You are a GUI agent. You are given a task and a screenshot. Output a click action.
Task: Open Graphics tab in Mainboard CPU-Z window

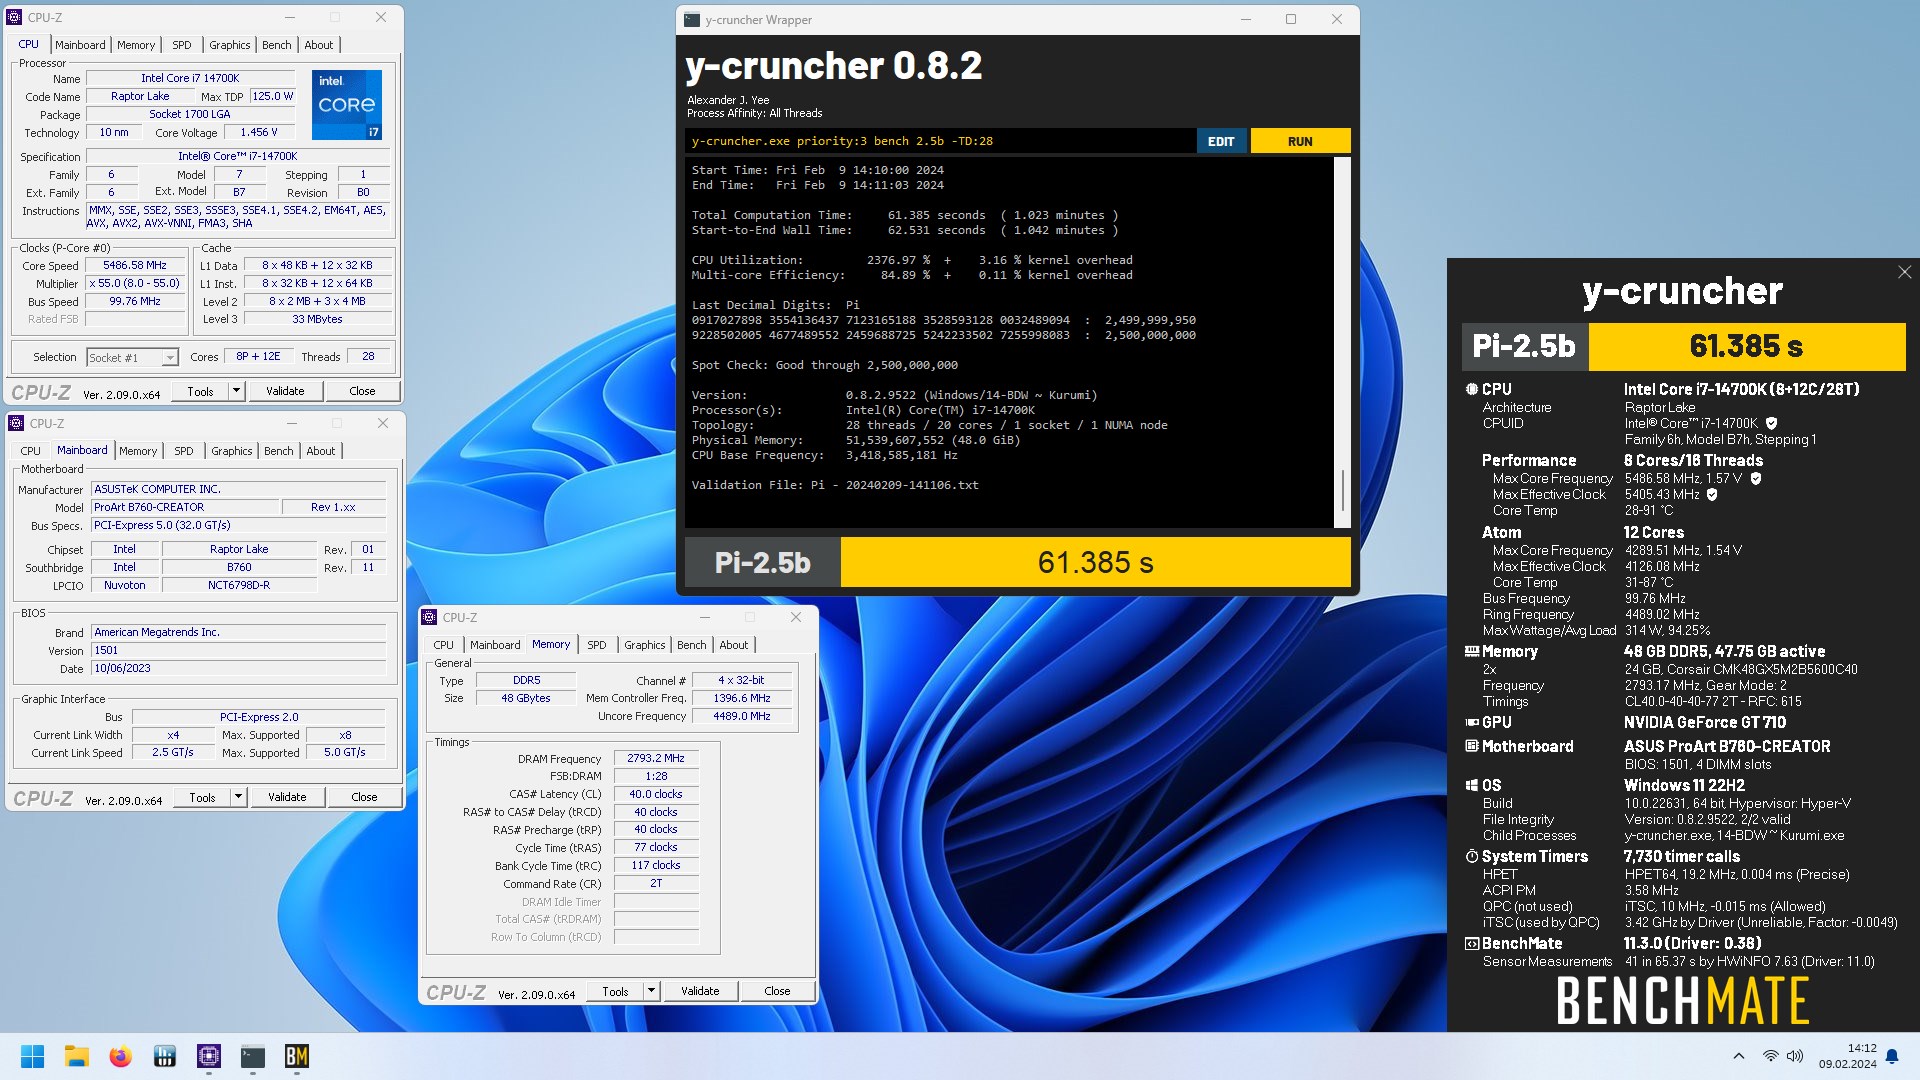232,451
